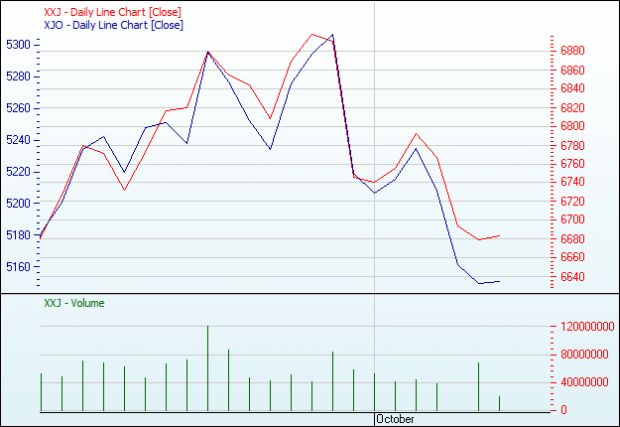The height and width of the screenshot is (427, 620).
Task: Click the blue XJO line's highest peak
Action: click(x=333, y=34)
